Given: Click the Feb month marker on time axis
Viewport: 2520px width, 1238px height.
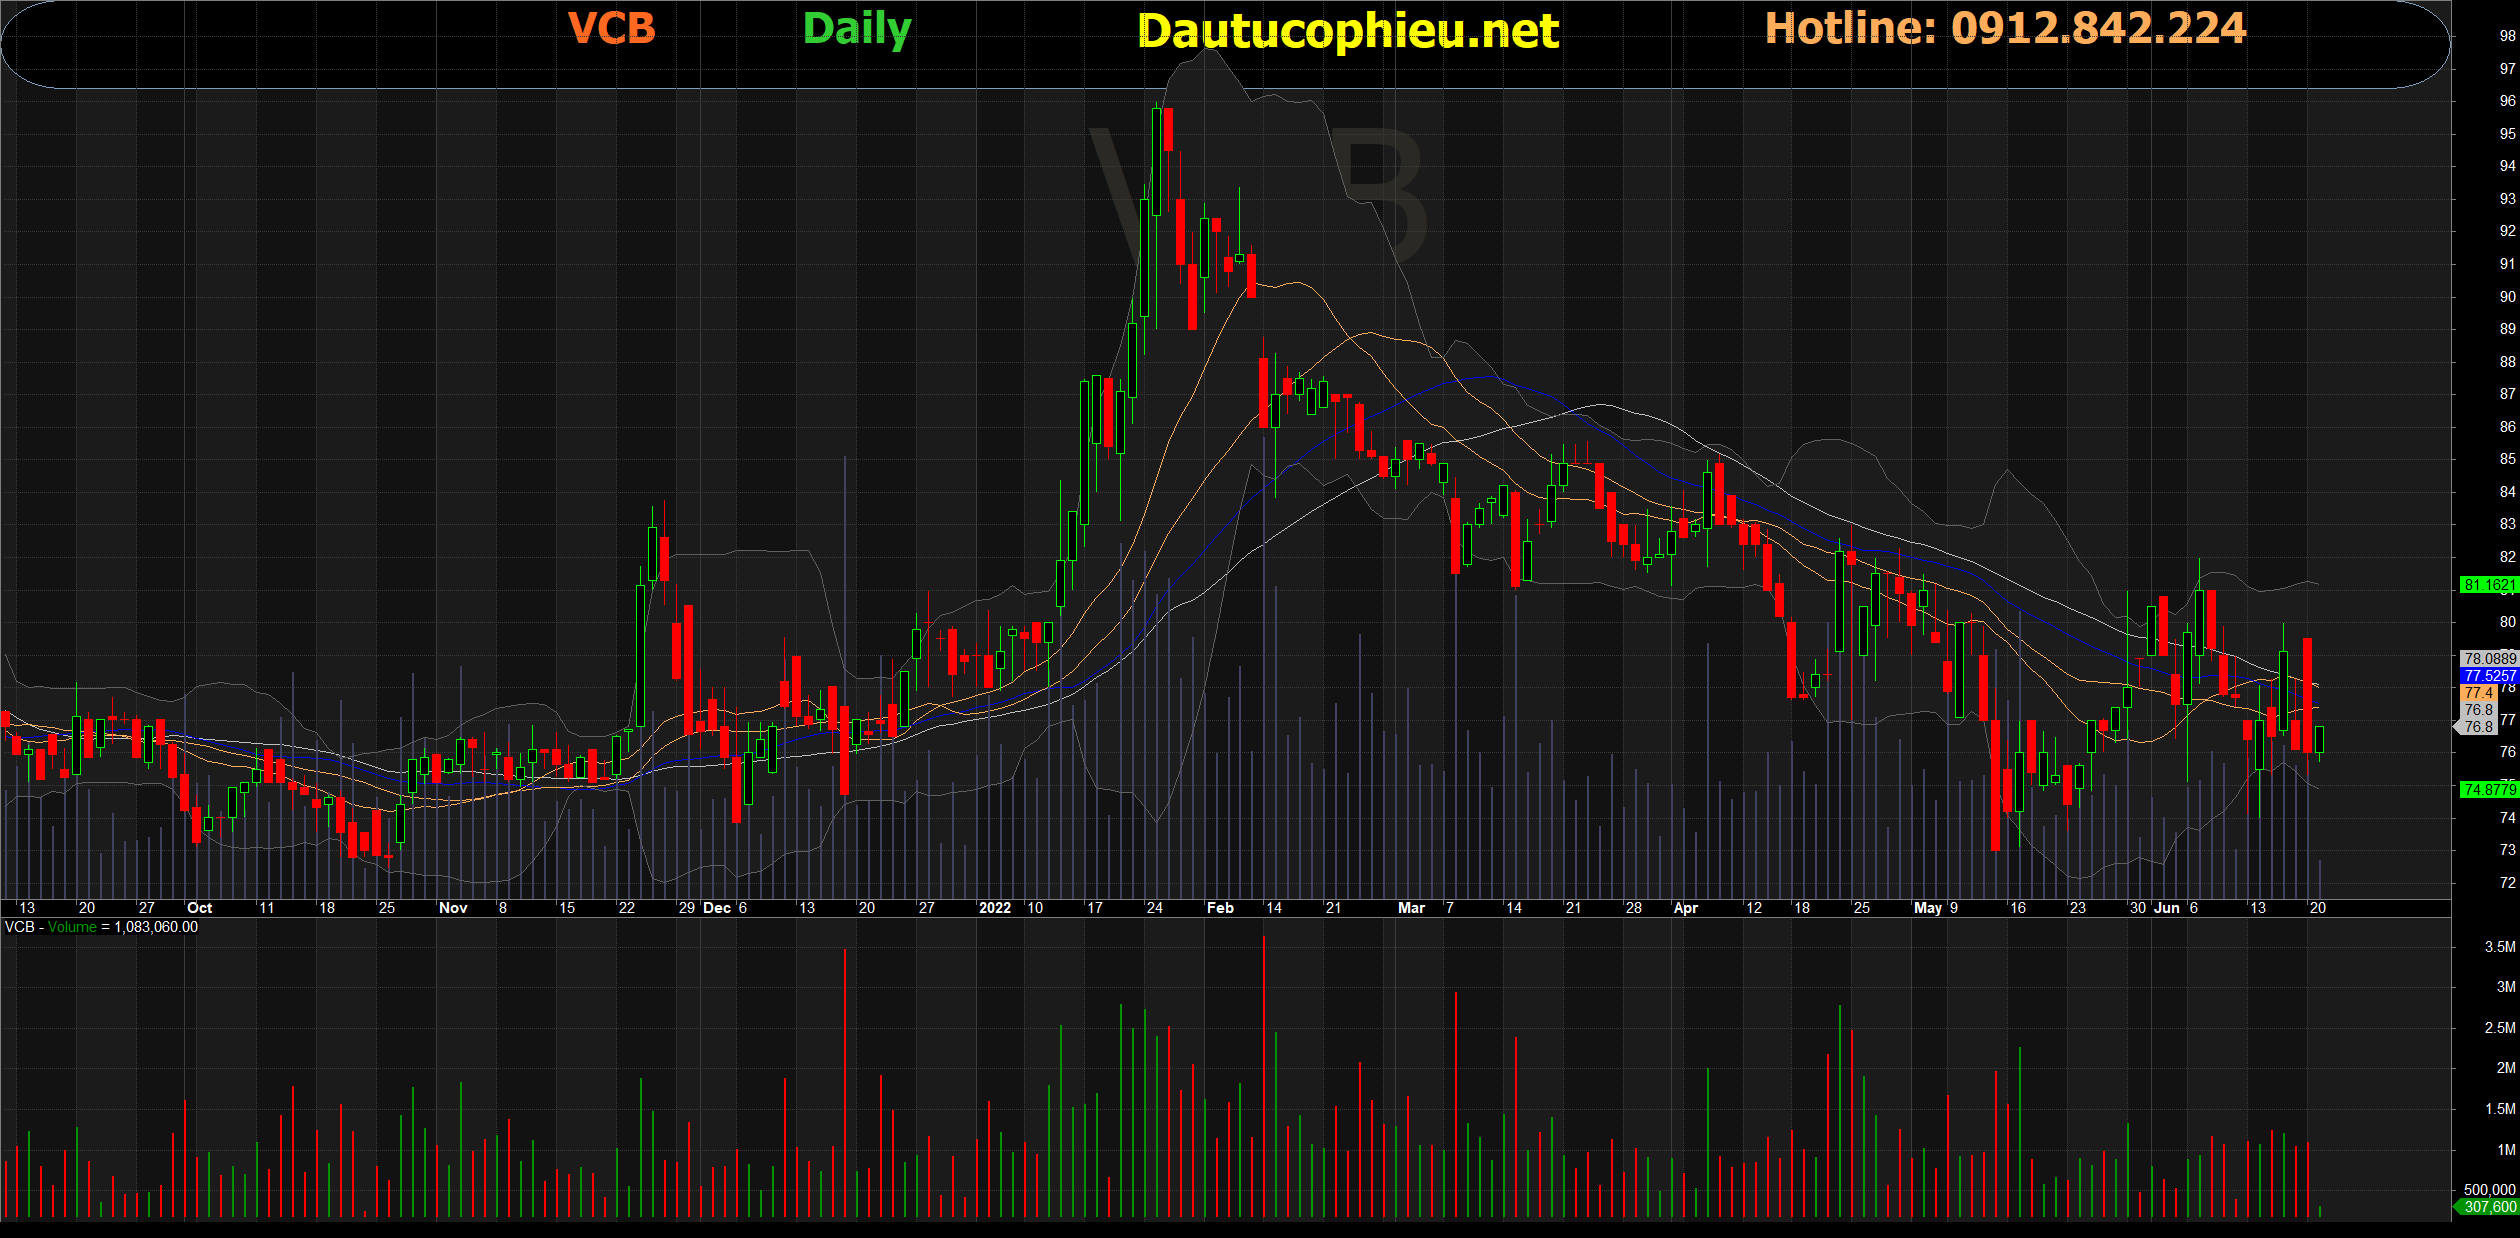Looking at the screenshot, I should click(x=1220, y=908).
